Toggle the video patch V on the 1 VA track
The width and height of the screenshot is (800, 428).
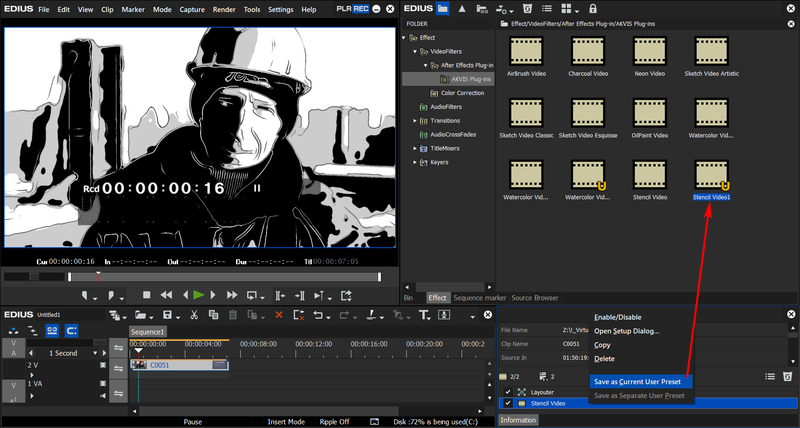[14, 385]
